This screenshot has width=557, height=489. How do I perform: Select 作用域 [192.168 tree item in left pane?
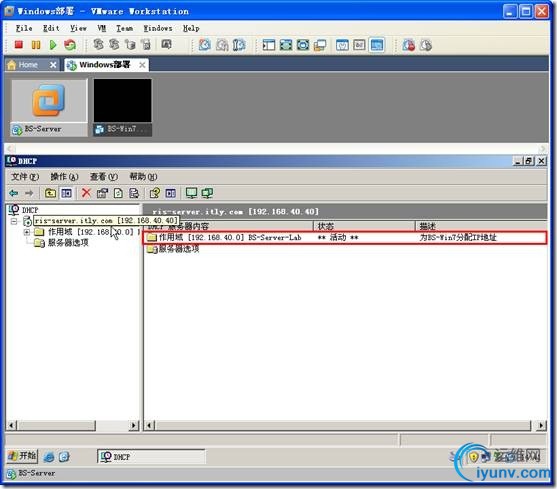coord(90,232)
